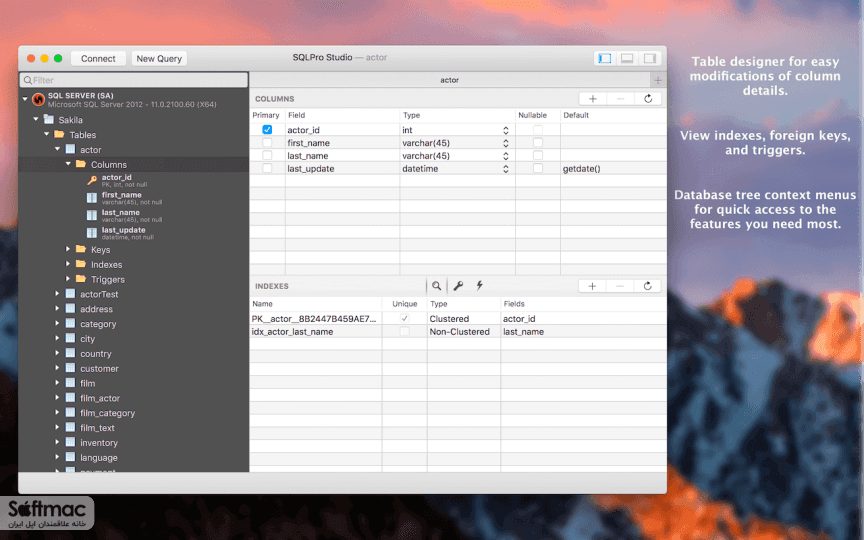
Task: Select the film_actor table in tree
Action: 100,398
